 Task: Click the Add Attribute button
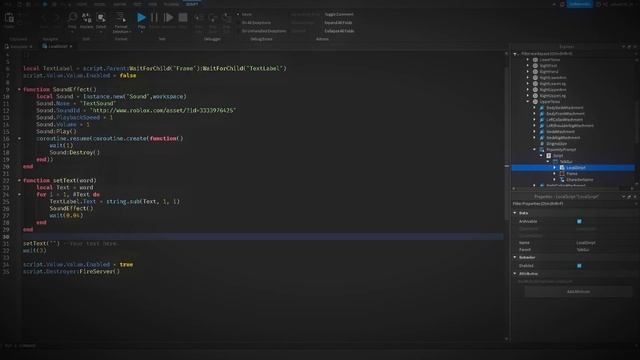[x=578, y=291]
